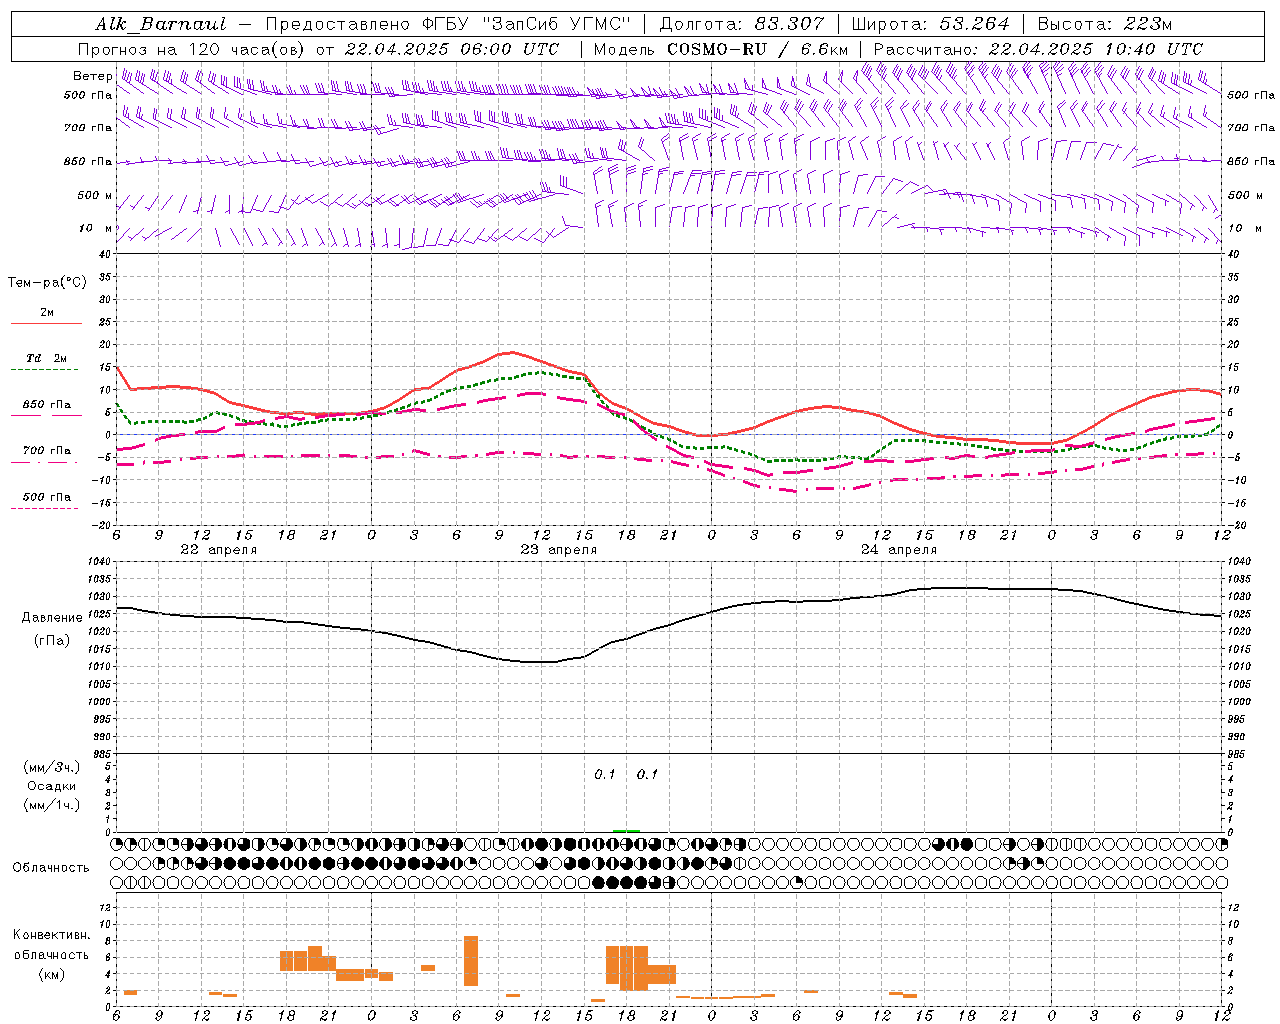Click the 'Ветер' wind panel label
The height and width of the screenshot is (1024, 1280).
coord(92,76)
